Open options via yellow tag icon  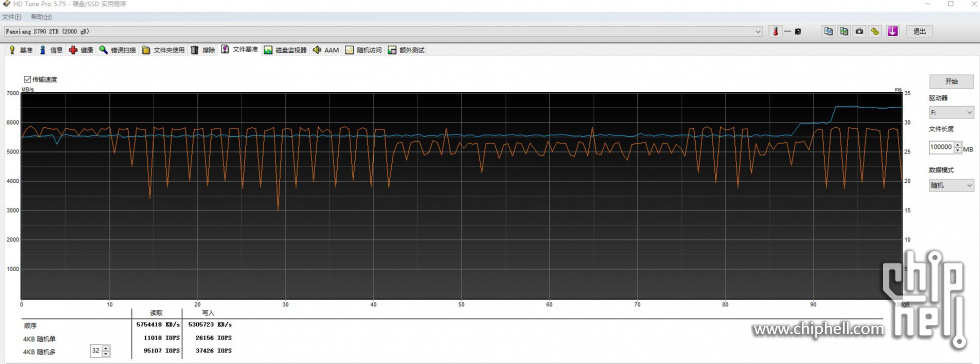876,31
